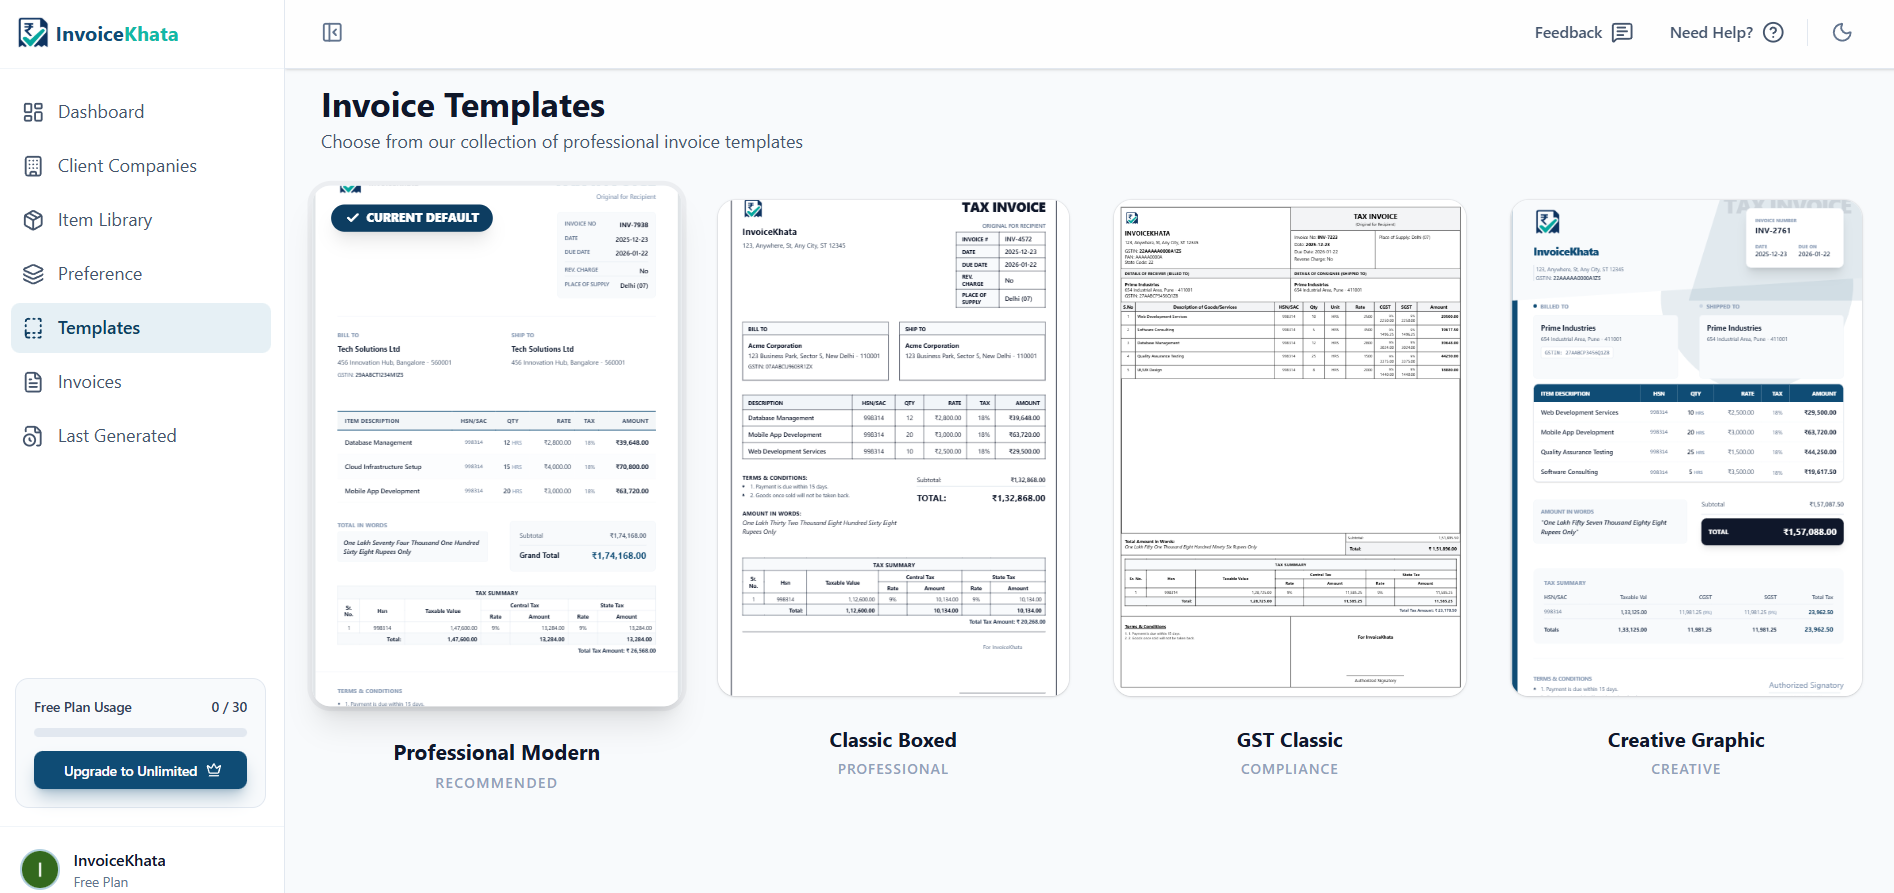Open Client Companies page
The image size is (1894, 893).
click(141, 166)
